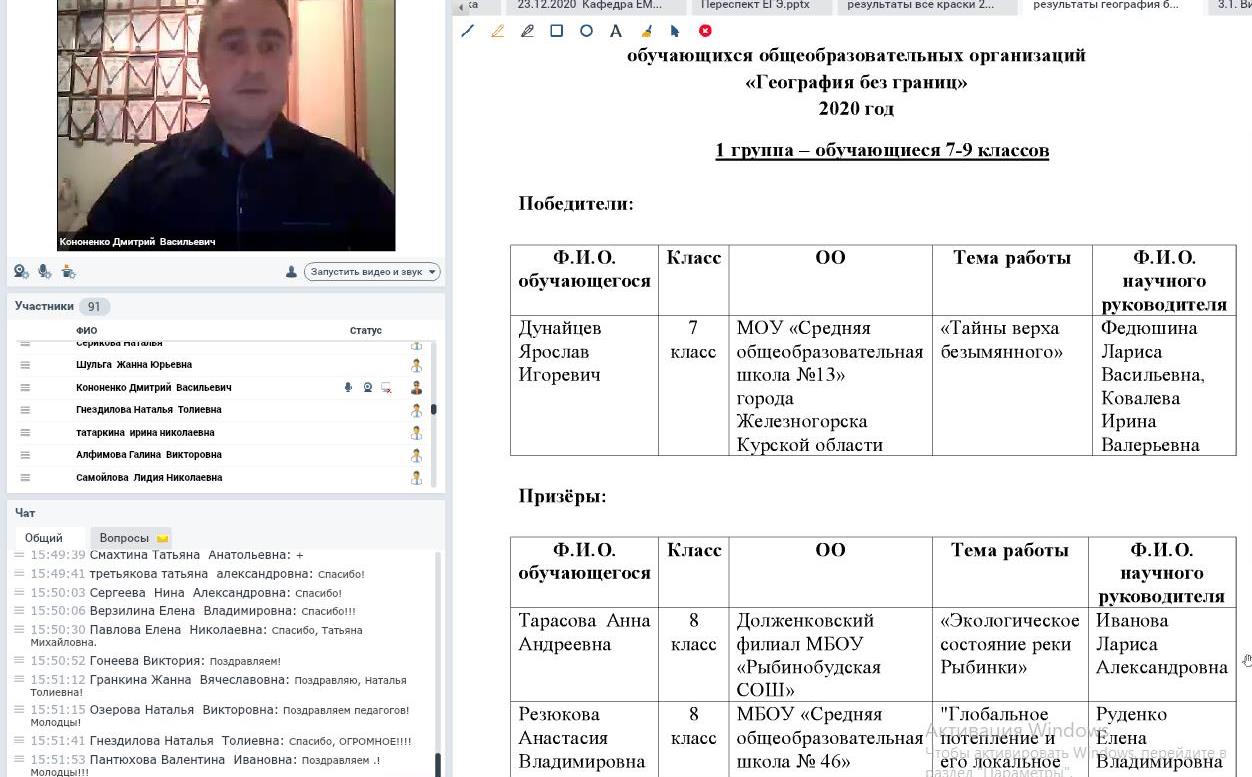Select the broom clear-annotations tool
The image size is (1252, 777).
646,31
